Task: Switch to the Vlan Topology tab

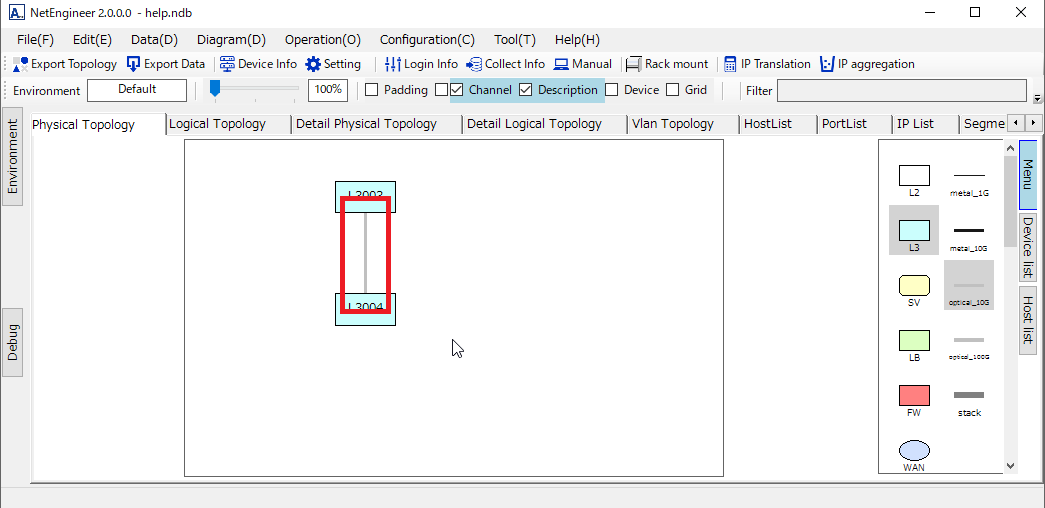Action: [673, 124]
